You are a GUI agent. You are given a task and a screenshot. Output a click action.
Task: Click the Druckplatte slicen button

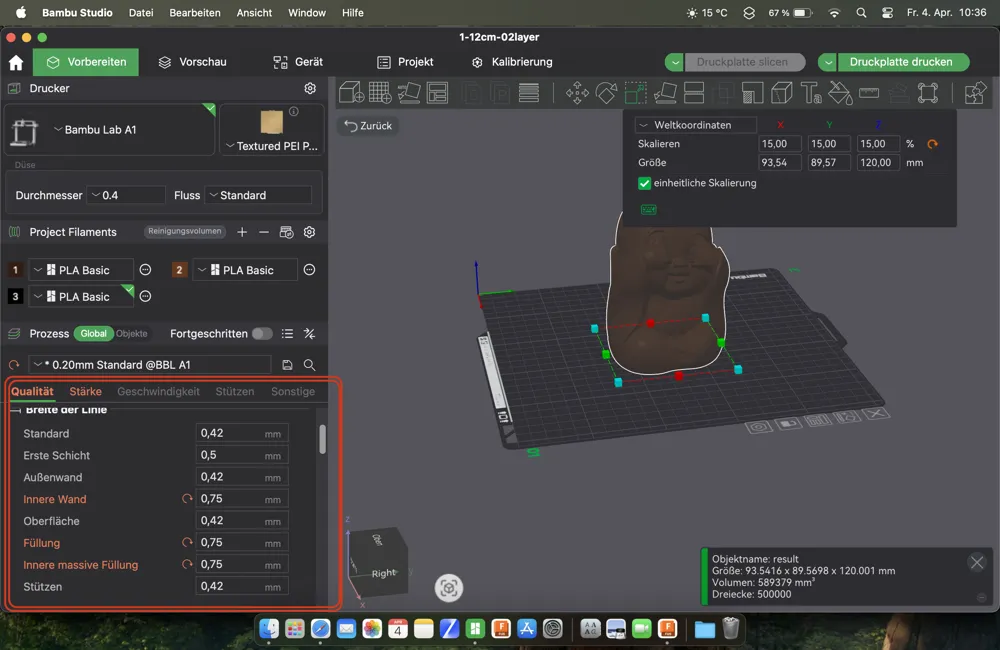point(742,62)
